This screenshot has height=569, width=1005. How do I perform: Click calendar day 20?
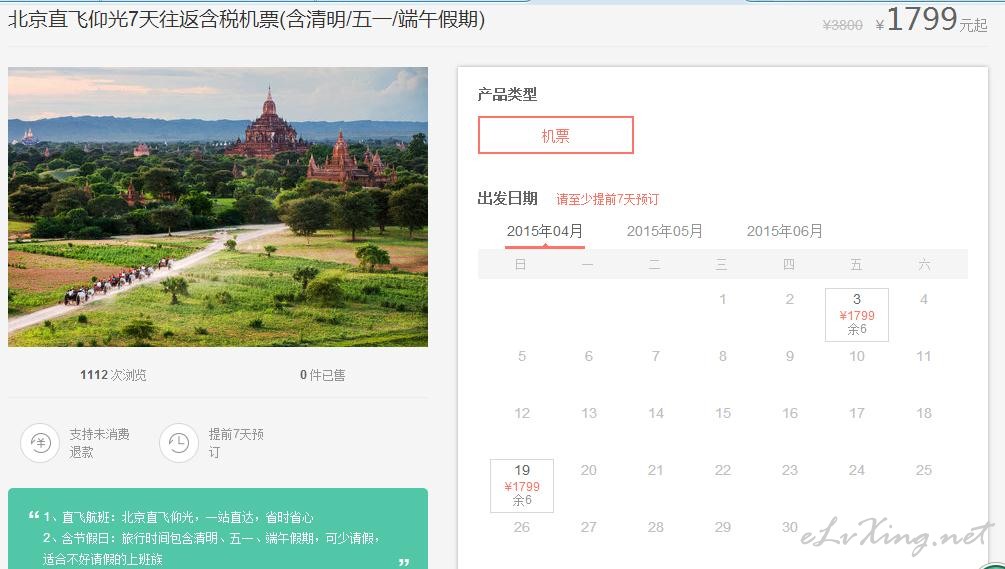pos(588,470)
